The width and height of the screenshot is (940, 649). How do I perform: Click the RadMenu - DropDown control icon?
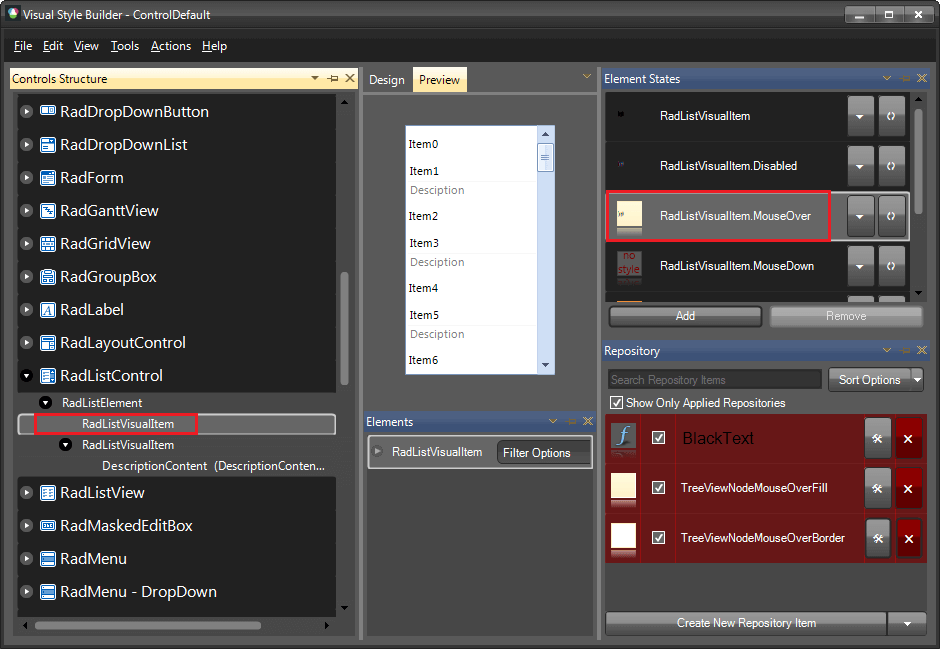(47, 591)
